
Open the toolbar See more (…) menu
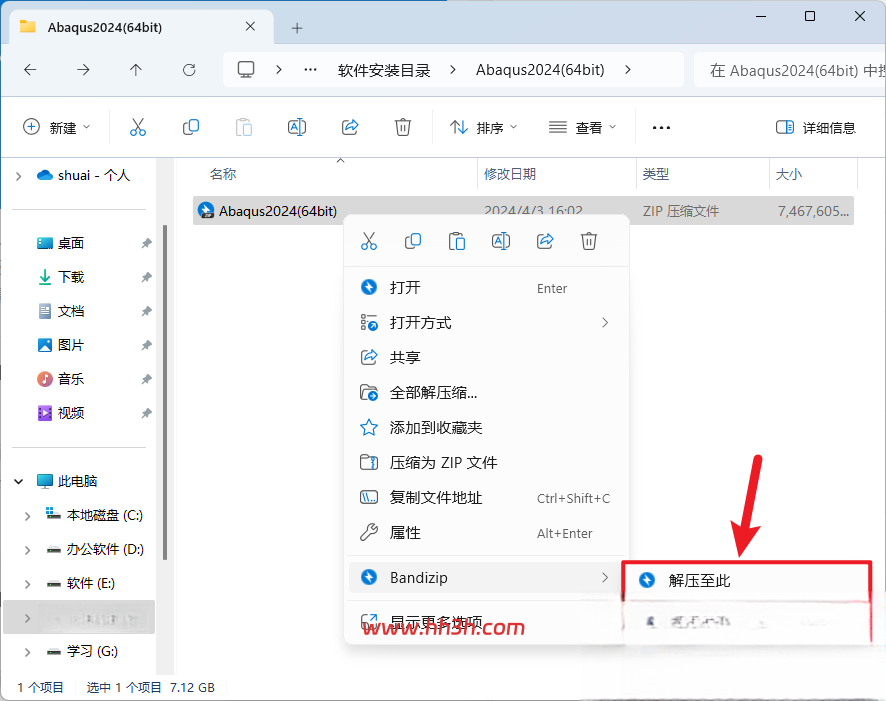coord(661,128)
